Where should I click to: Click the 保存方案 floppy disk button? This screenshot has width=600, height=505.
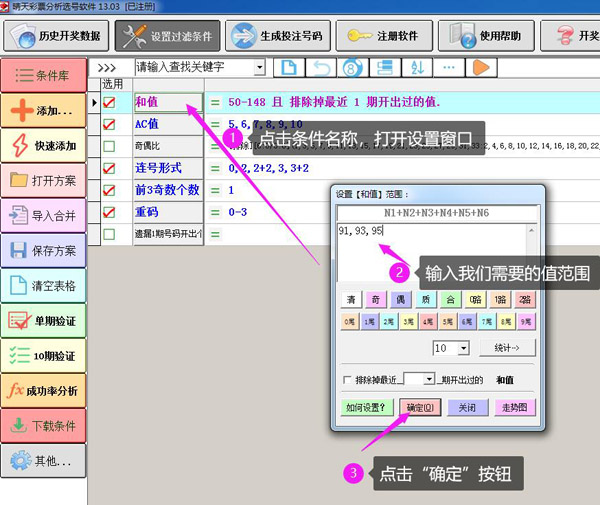[x=44, y=251]
